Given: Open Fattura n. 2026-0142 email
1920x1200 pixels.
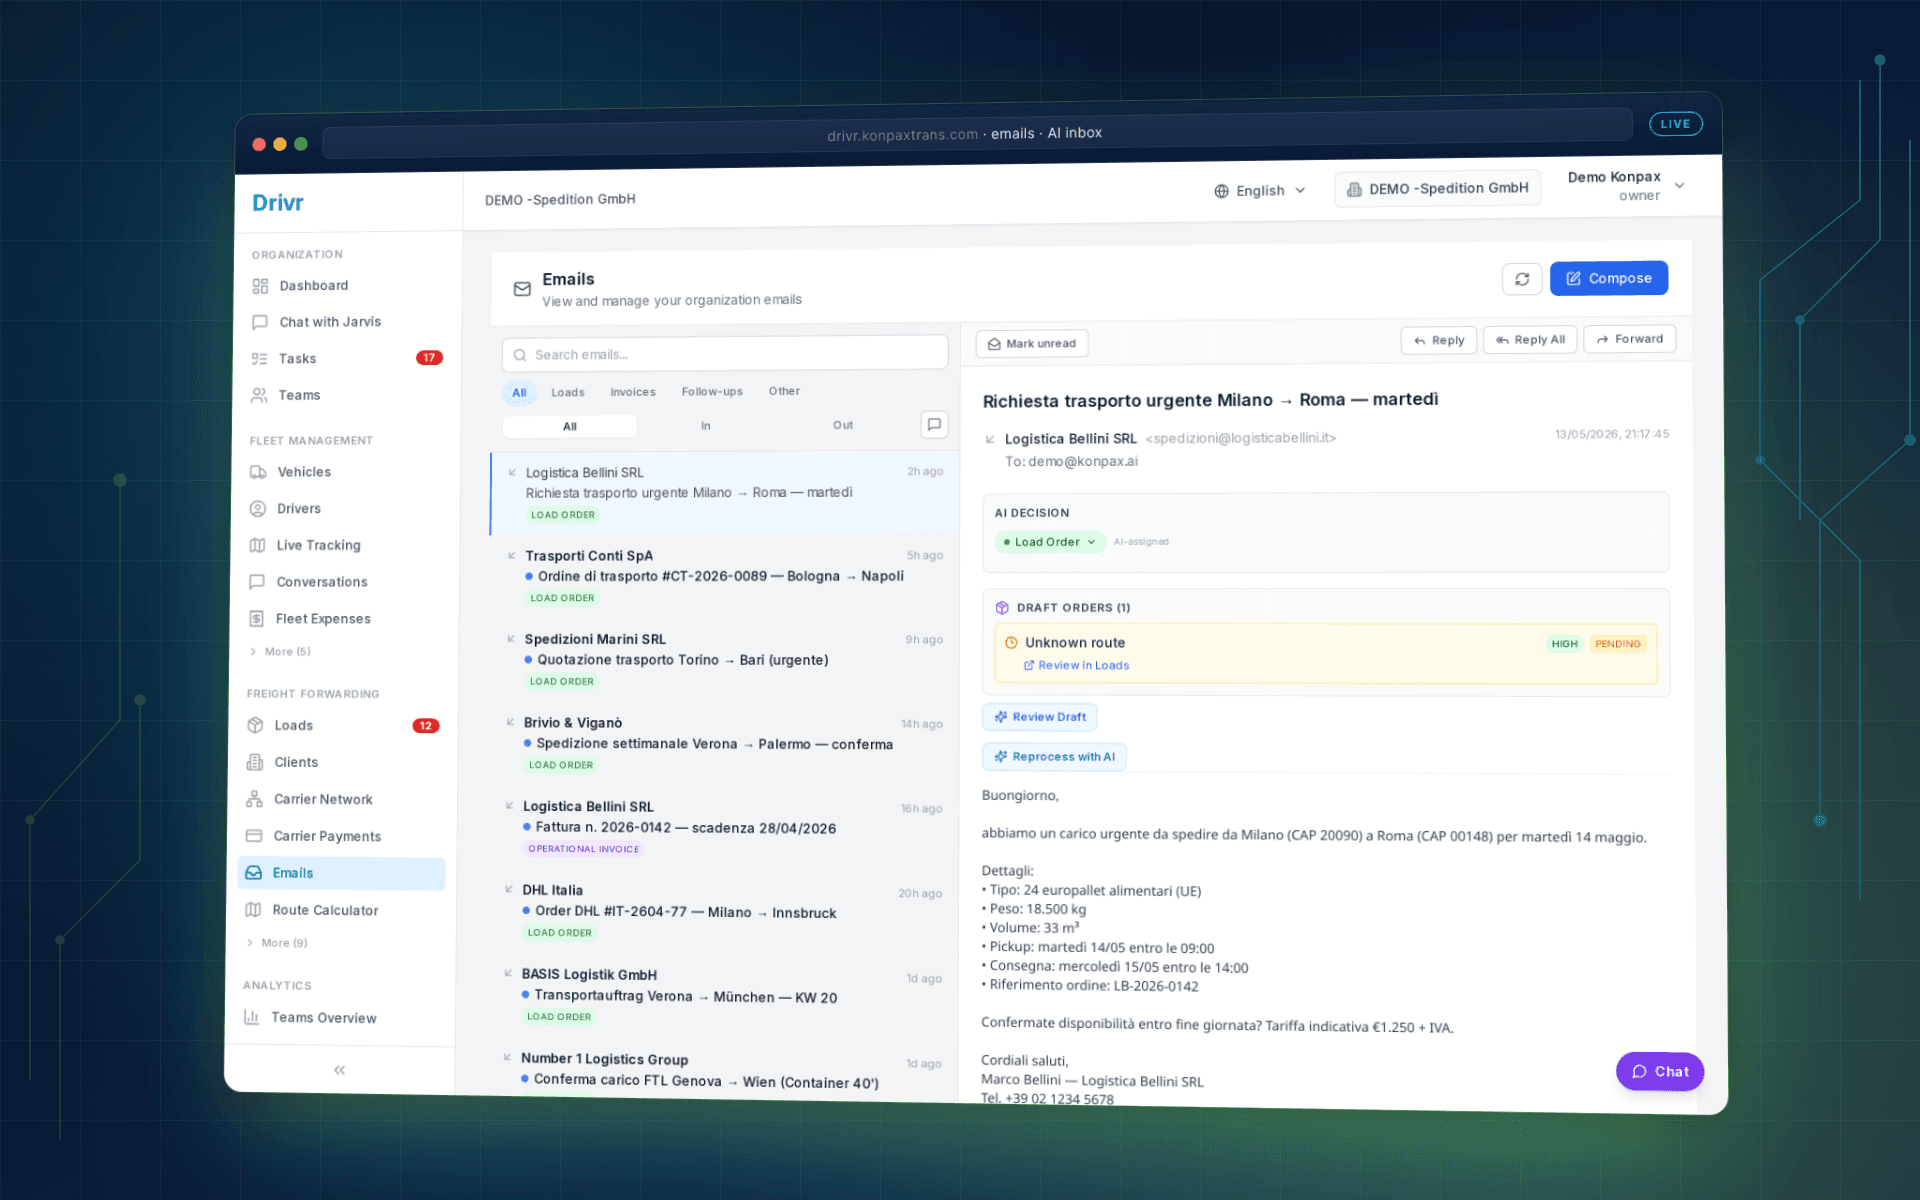Looking at the screenshot, I should (721, 828).
